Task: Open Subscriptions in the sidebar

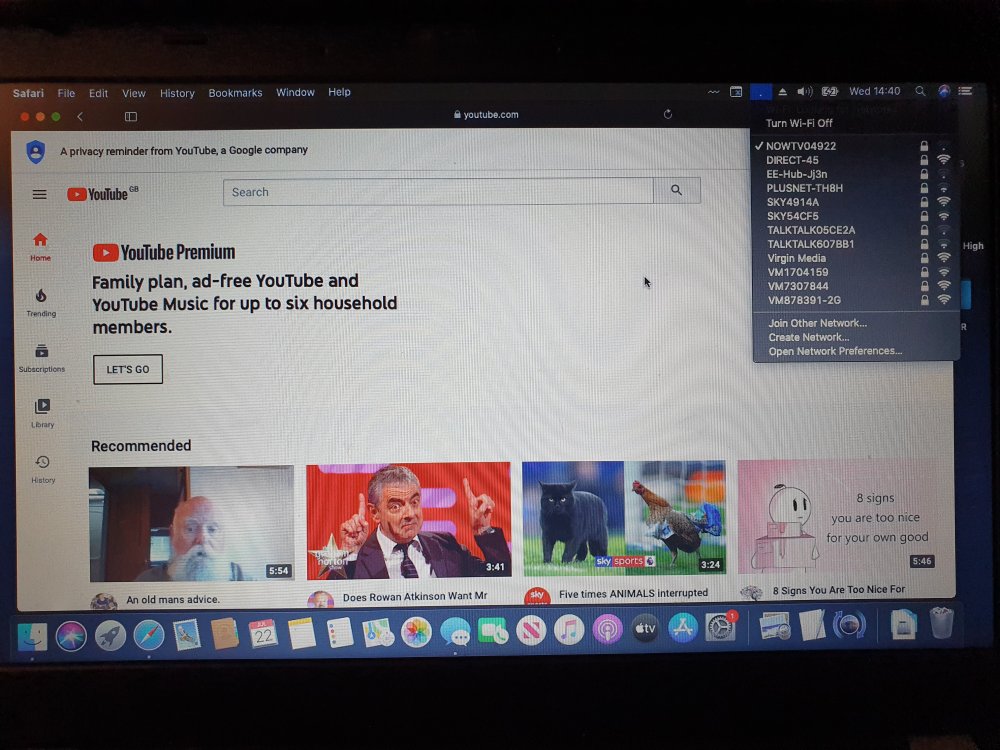Action: [x=41, y=358]
